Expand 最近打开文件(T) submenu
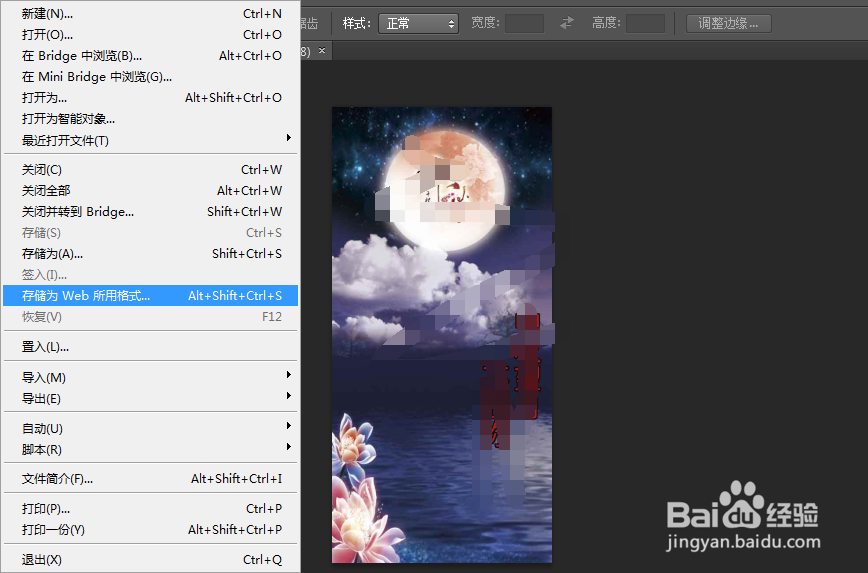The width and height of the screenshot is (868, 573). click(151, 141)
